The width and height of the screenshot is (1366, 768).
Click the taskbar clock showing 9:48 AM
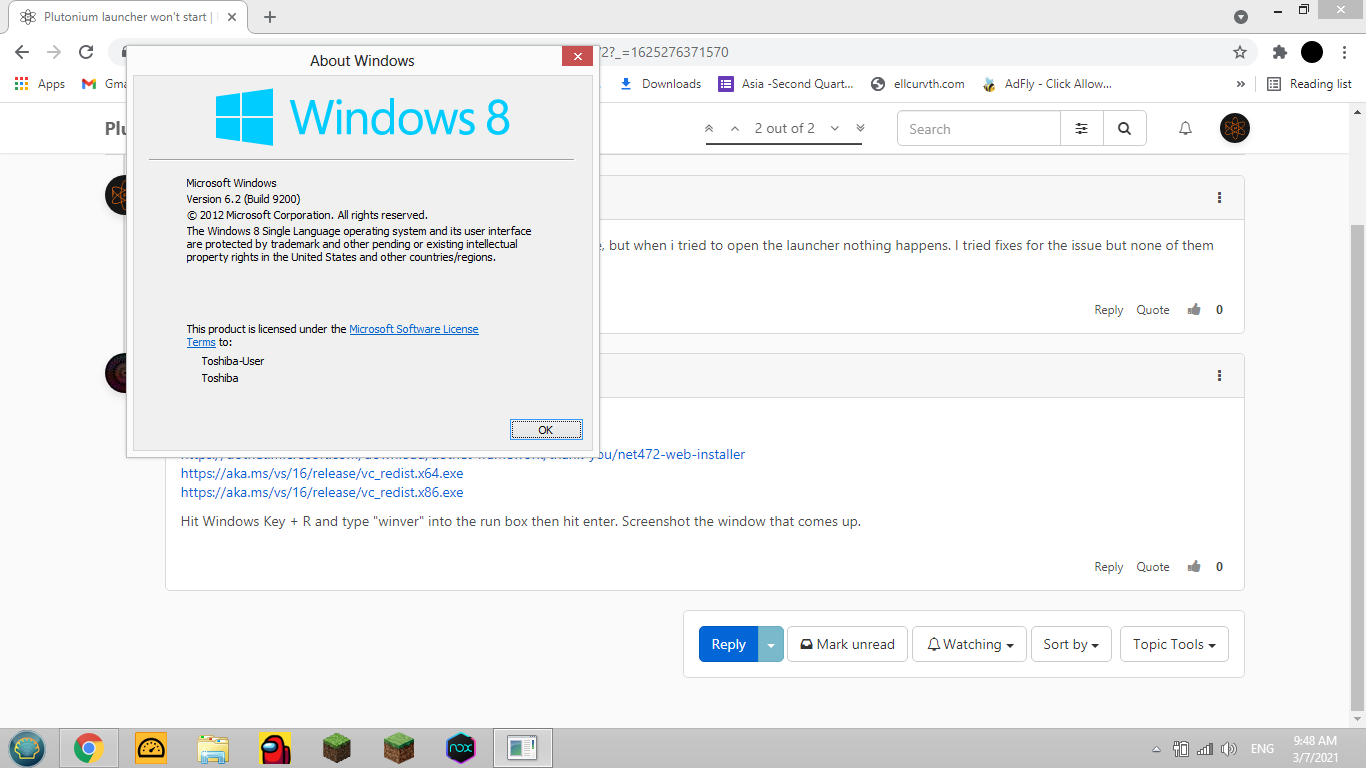point(1315,749)
